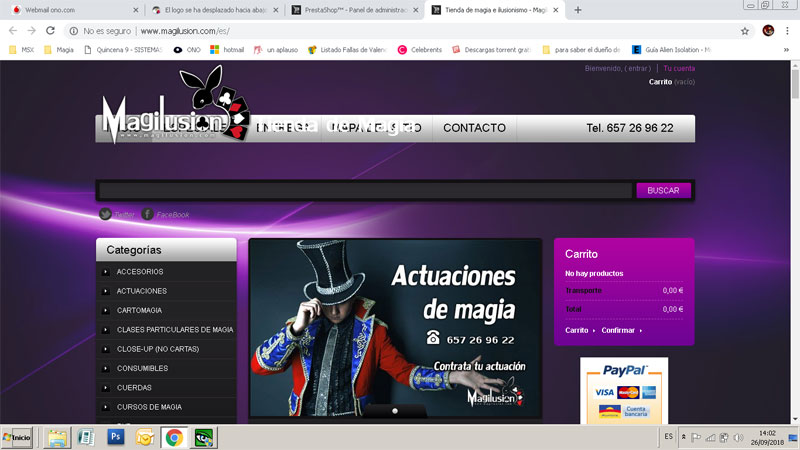Image resolution: width=800 pixels, height=450 pixels.
Task: Click the Chrome taskbar icon
Action: click(x=174, y=437)
